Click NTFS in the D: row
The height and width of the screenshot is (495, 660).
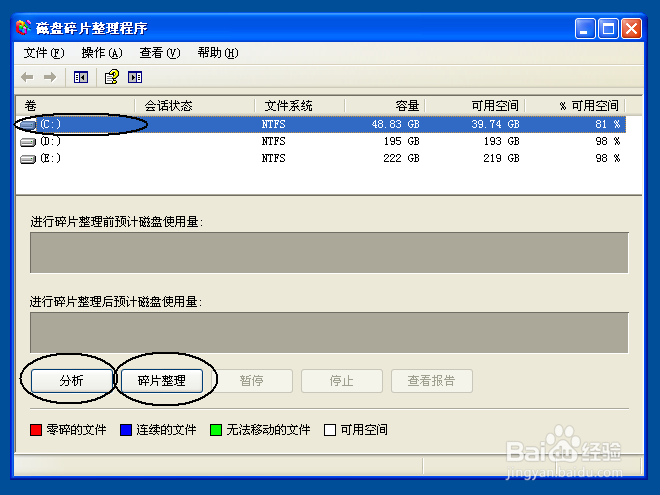(x=274, y=141)
